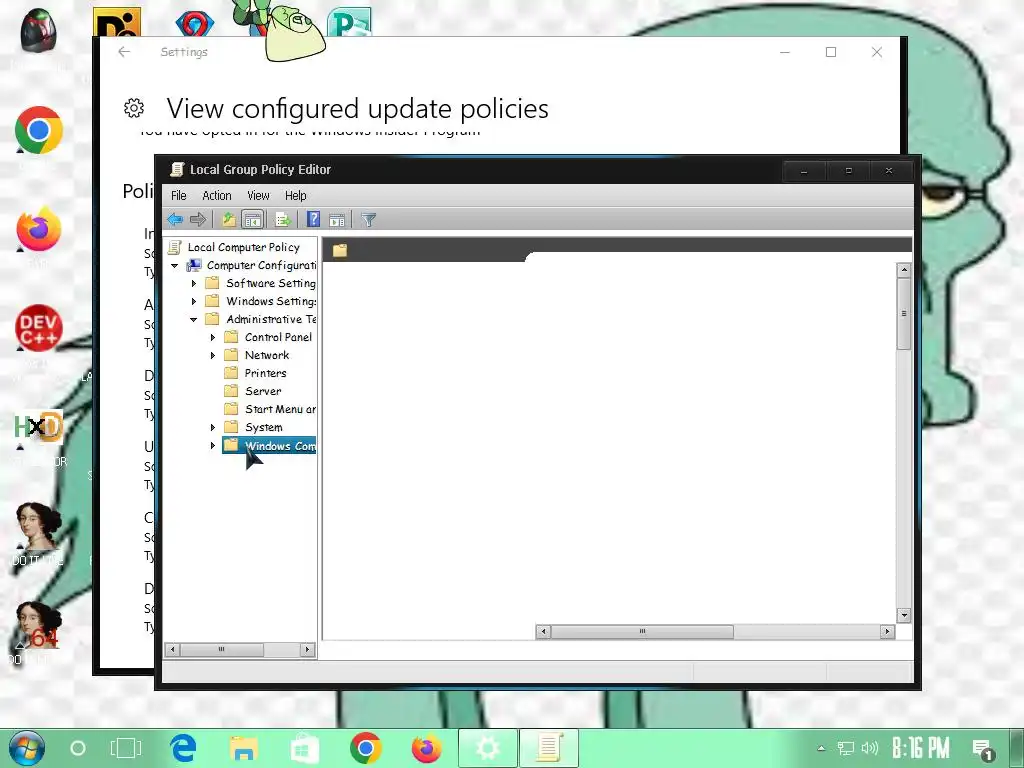This screenshot has height=768, width=1024.
Task: Show hidden system tray icons arrow
Action: 822,748
